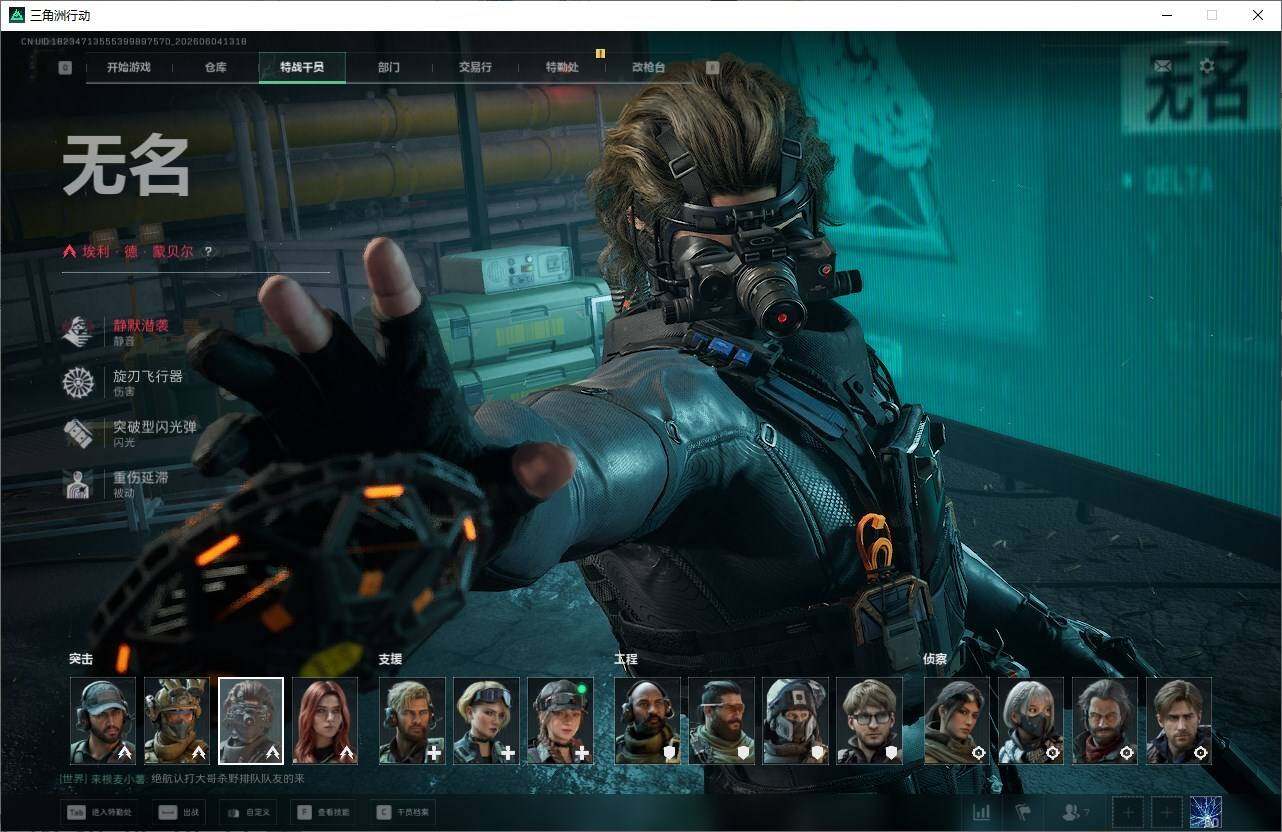Click the 突破型闪光弹 skill icon
Screen dimensions: 1282x832
(x=78, y=433)
